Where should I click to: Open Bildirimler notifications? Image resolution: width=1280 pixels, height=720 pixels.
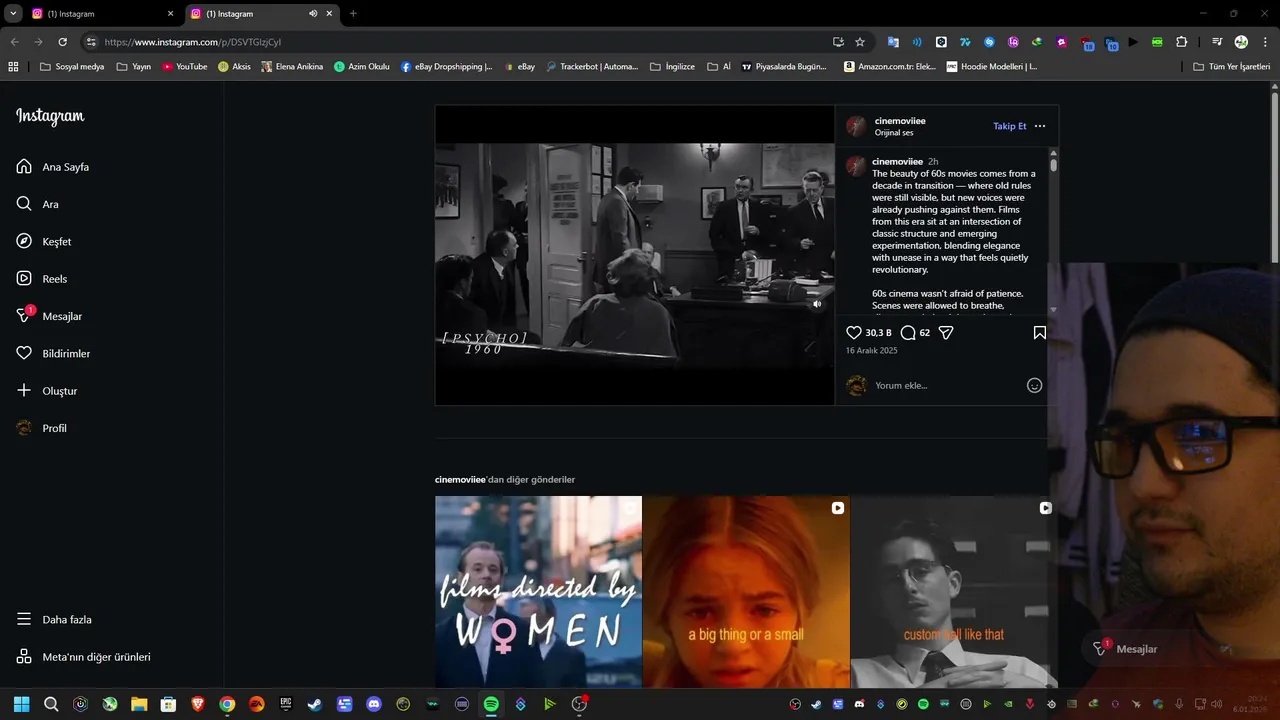pos(53,353)
